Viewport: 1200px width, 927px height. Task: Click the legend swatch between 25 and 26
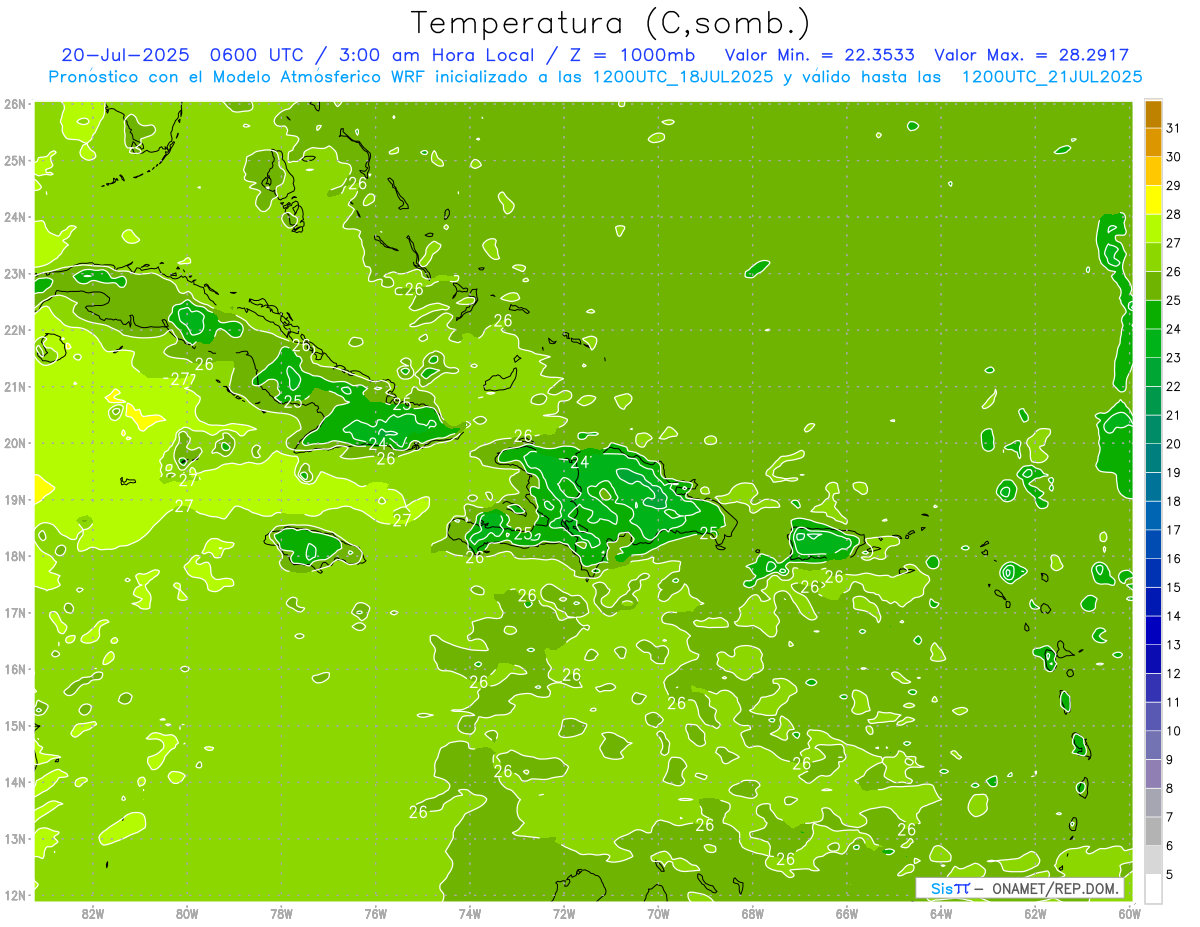[x=1153, y=286]
